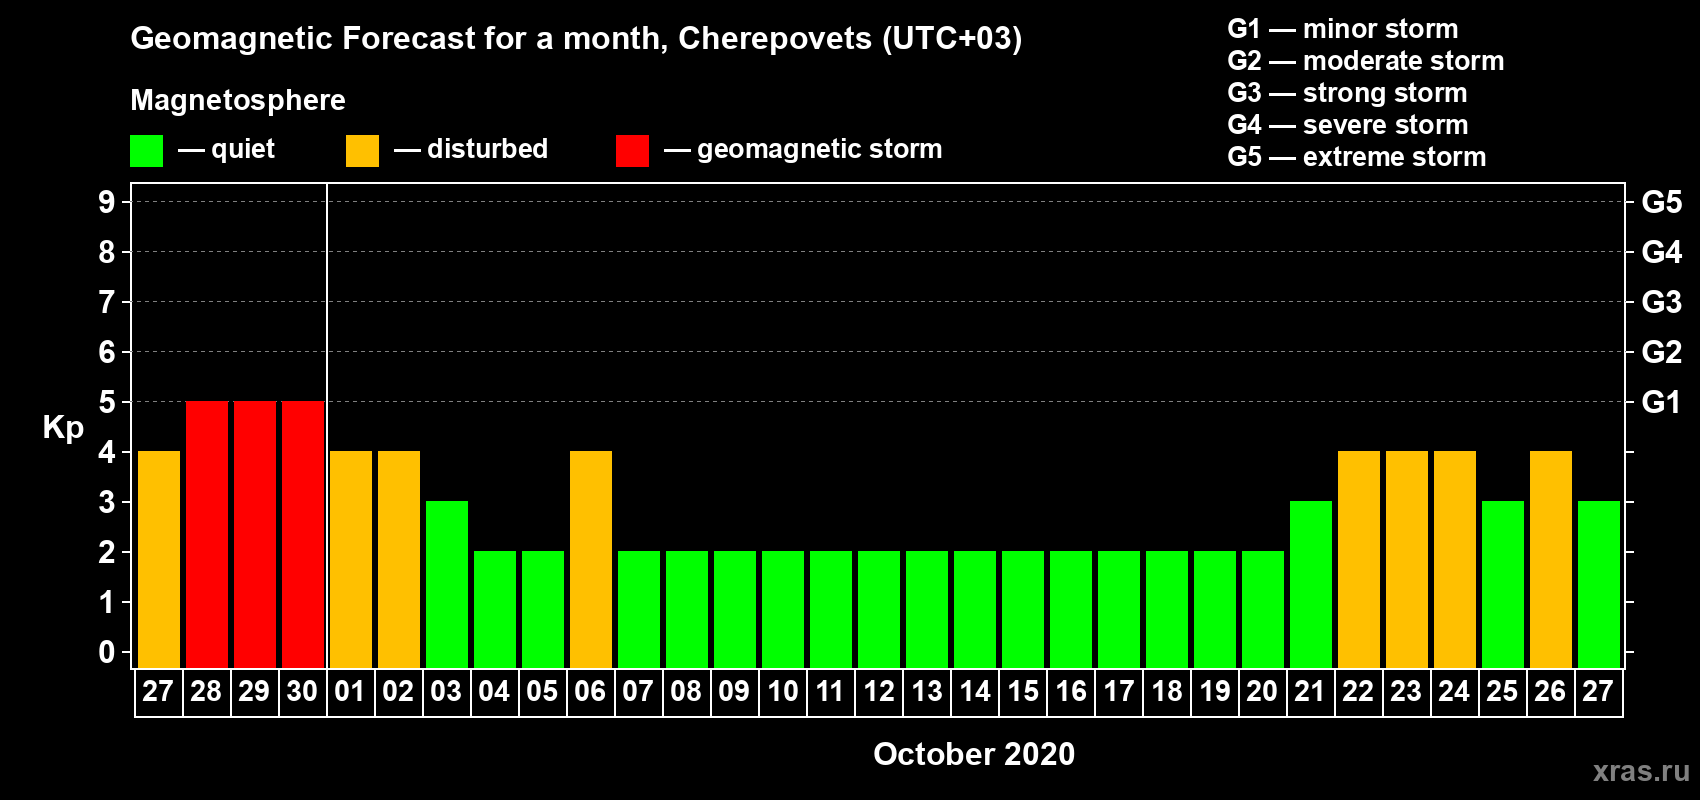The image size is (1700, 800).
Task: Click the red bar for September 29
Action: pyautogui.click(x=255, y=534)
